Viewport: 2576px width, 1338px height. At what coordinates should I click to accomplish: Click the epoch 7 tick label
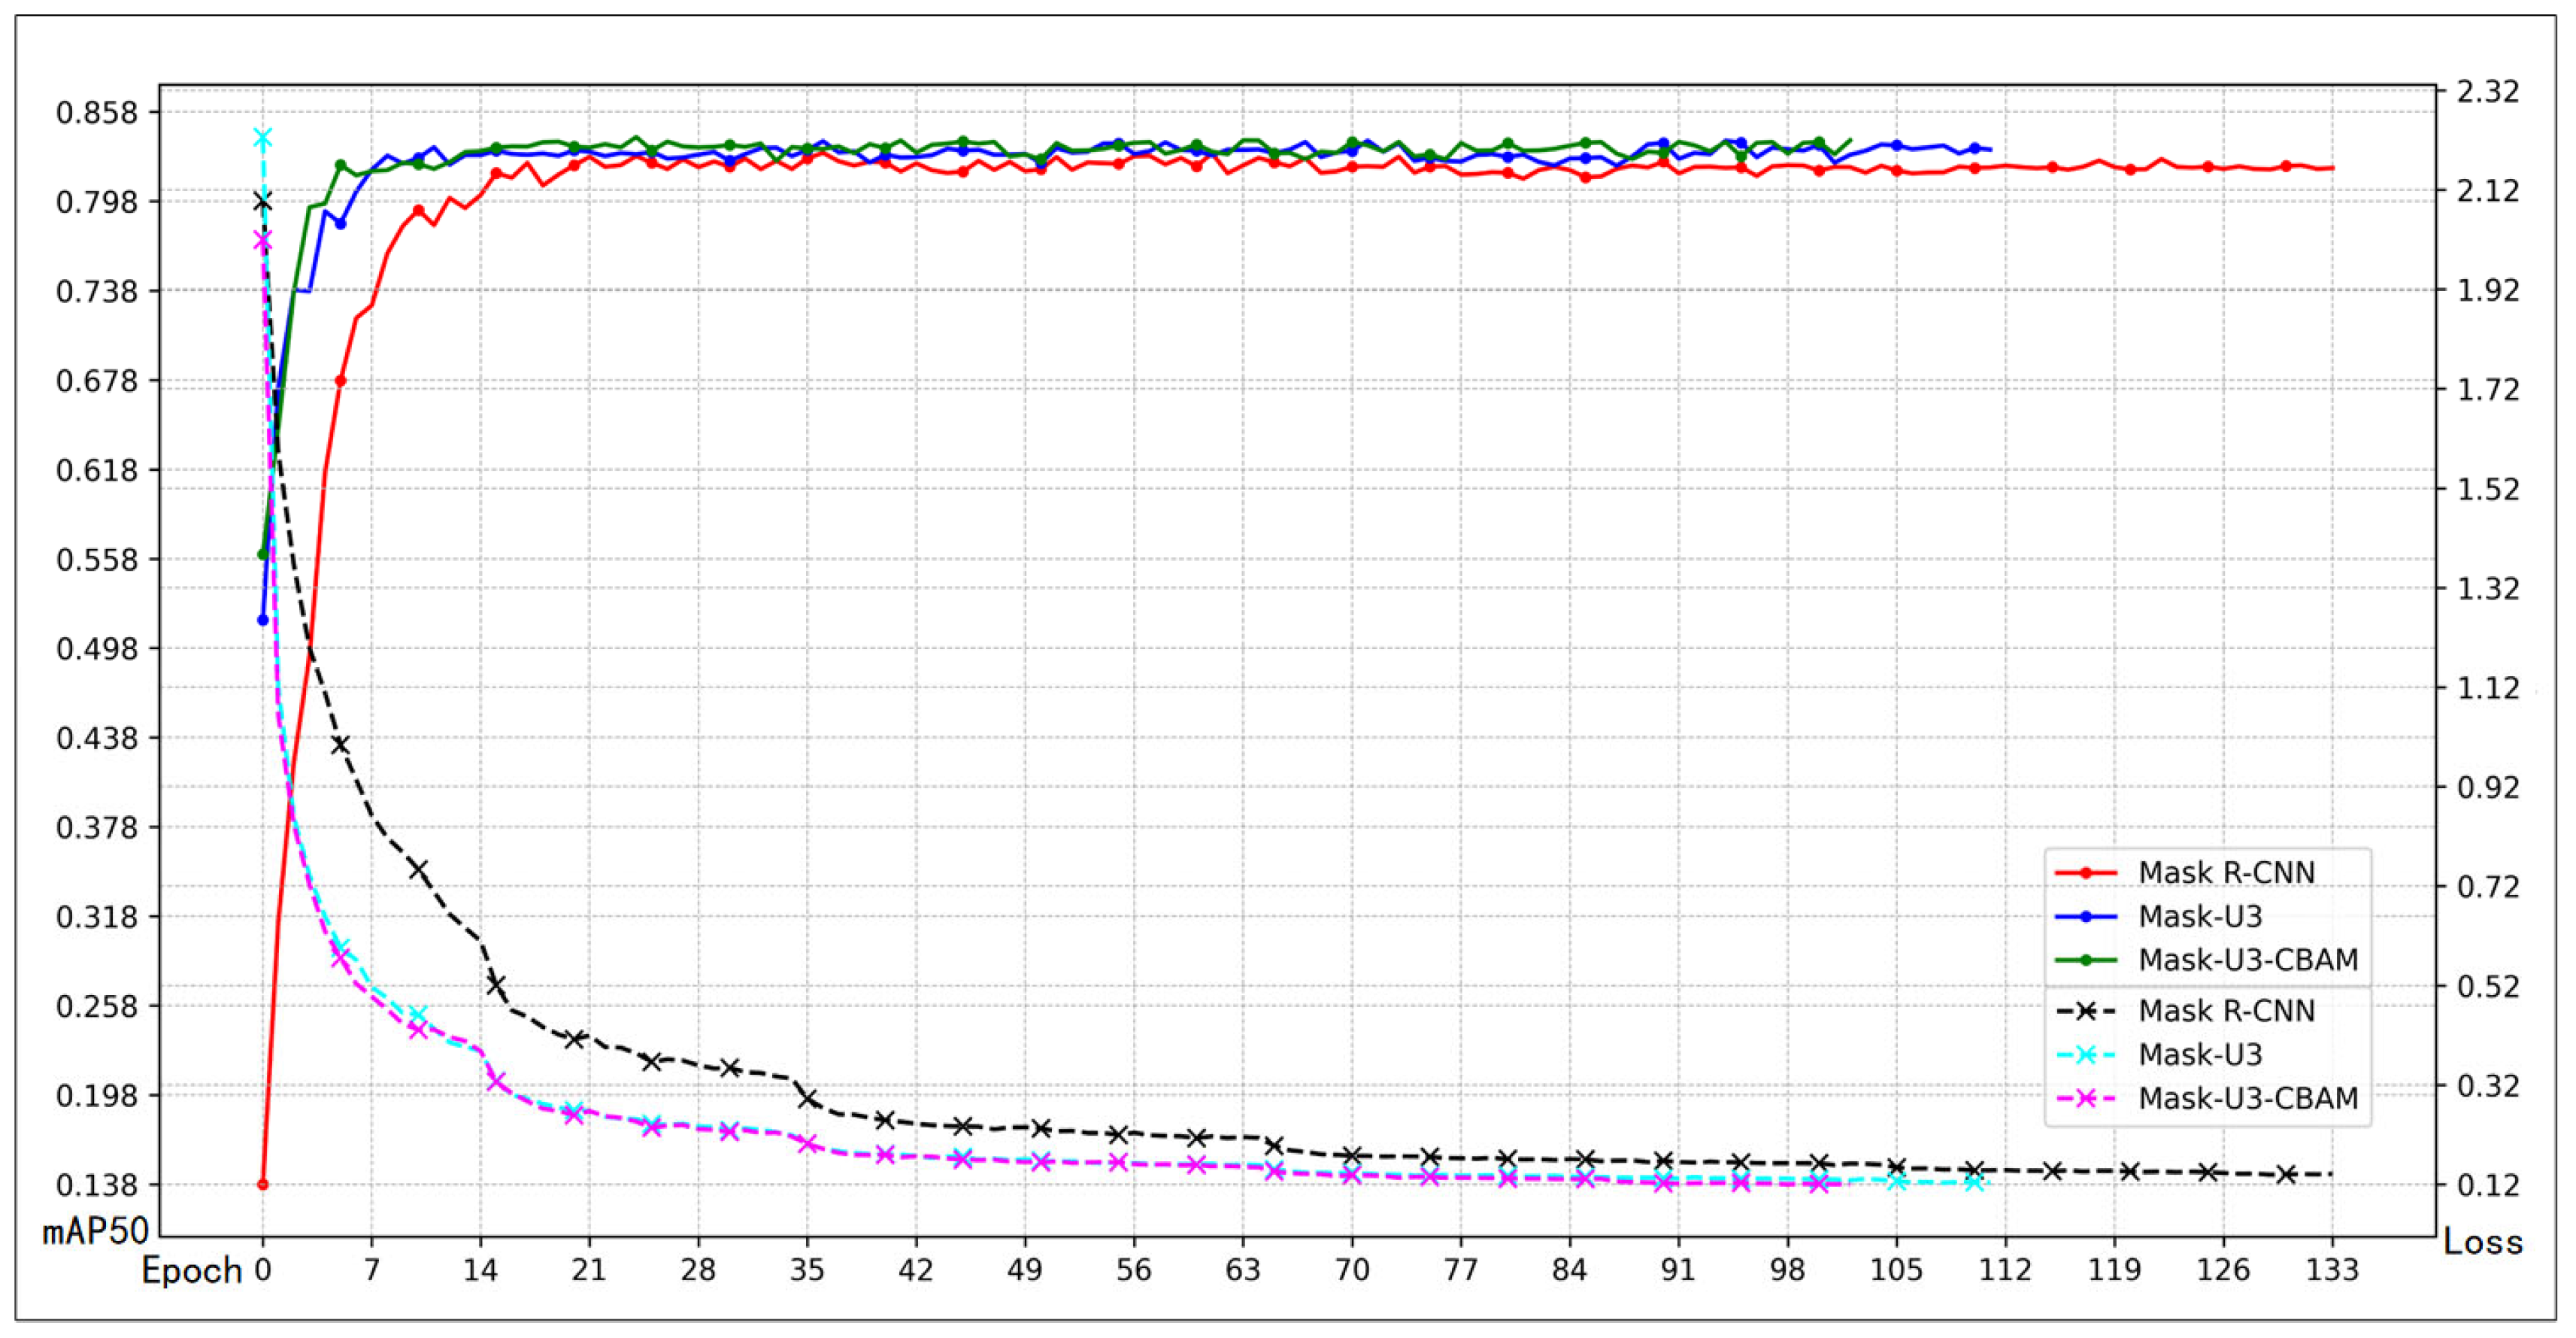point(372,1270)
